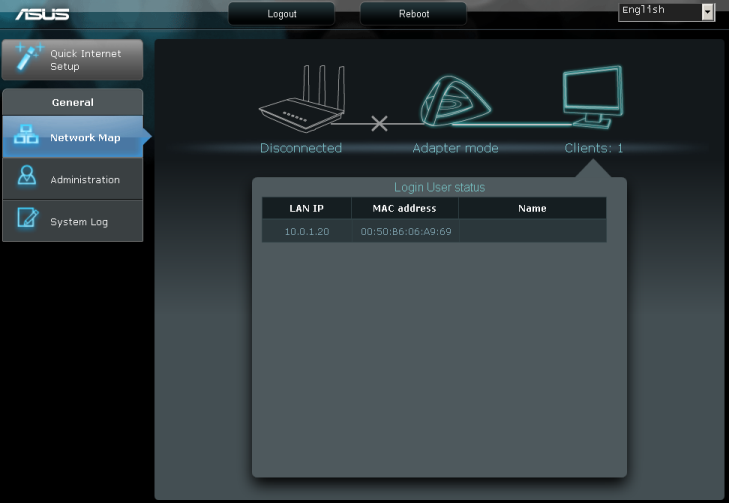Click the ASUS logo
This screenshot has height=503, width=729.
[x=42, y=14]
